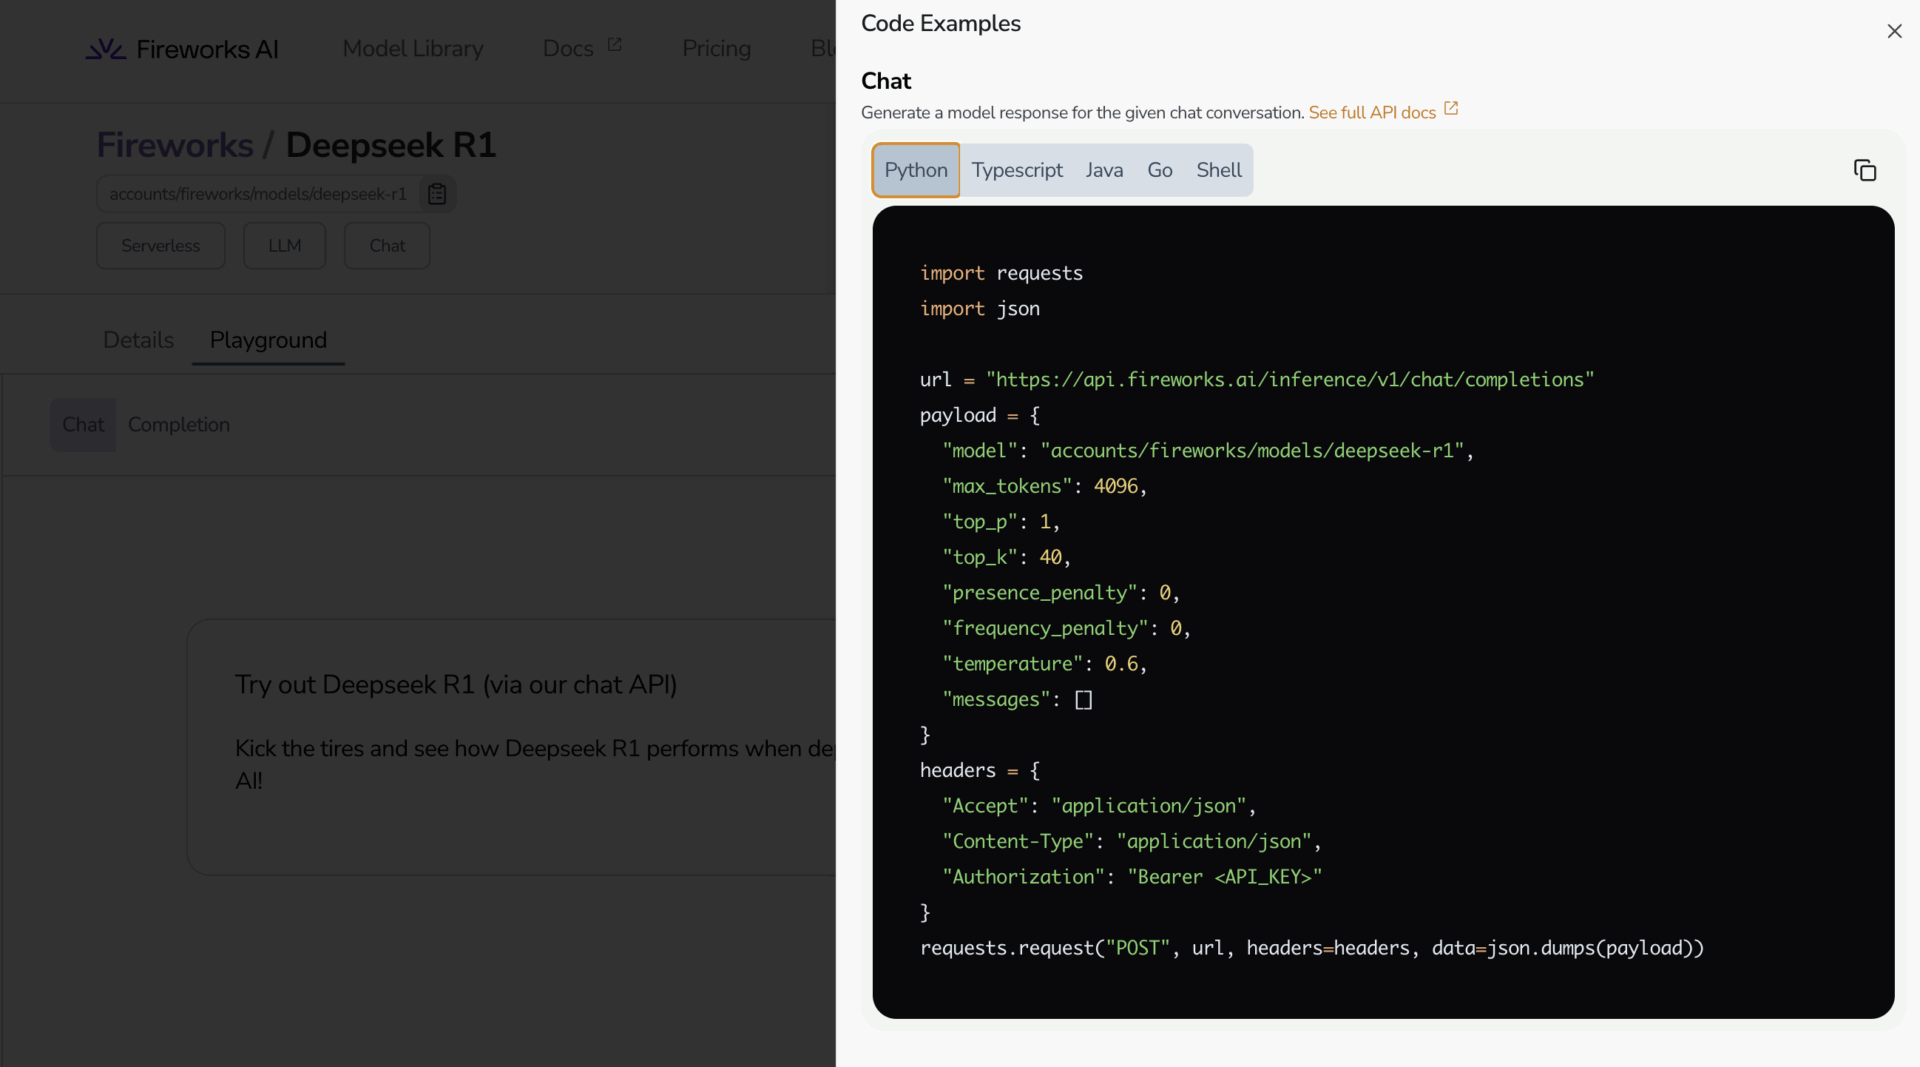Click the Fireworks breadcrumb link
The image size is (1920, 1067).
(x=175, y=145)
